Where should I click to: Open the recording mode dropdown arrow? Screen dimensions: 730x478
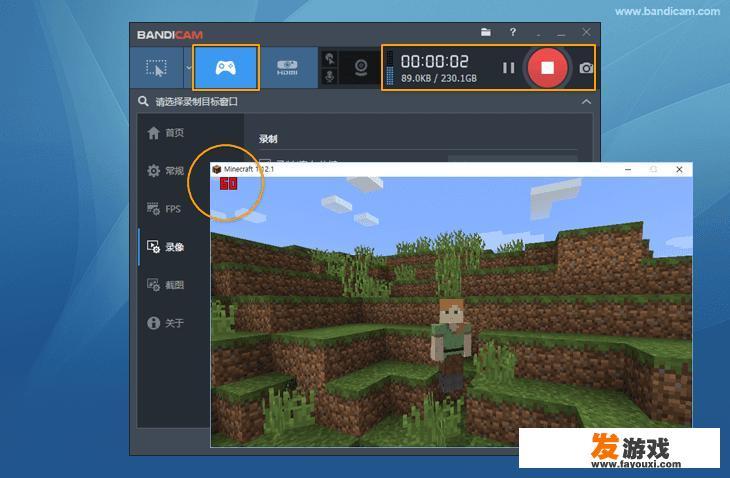pos(189,68)
